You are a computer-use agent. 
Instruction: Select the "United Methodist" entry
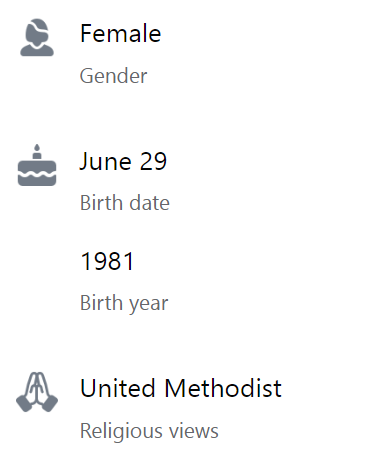point(181,388)
